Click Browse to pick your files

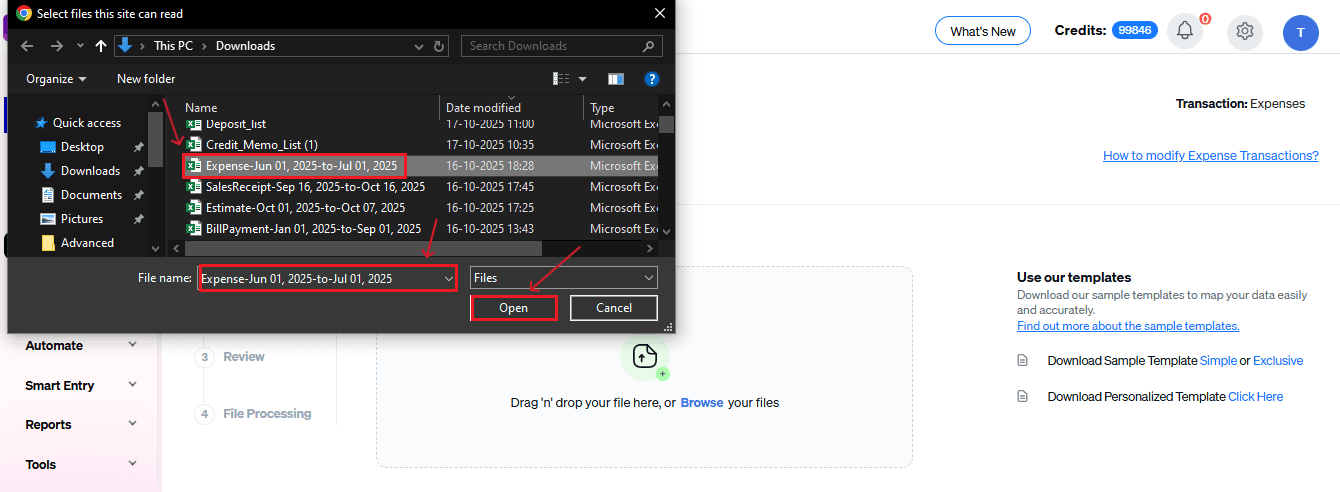click(x=702, y=403)
